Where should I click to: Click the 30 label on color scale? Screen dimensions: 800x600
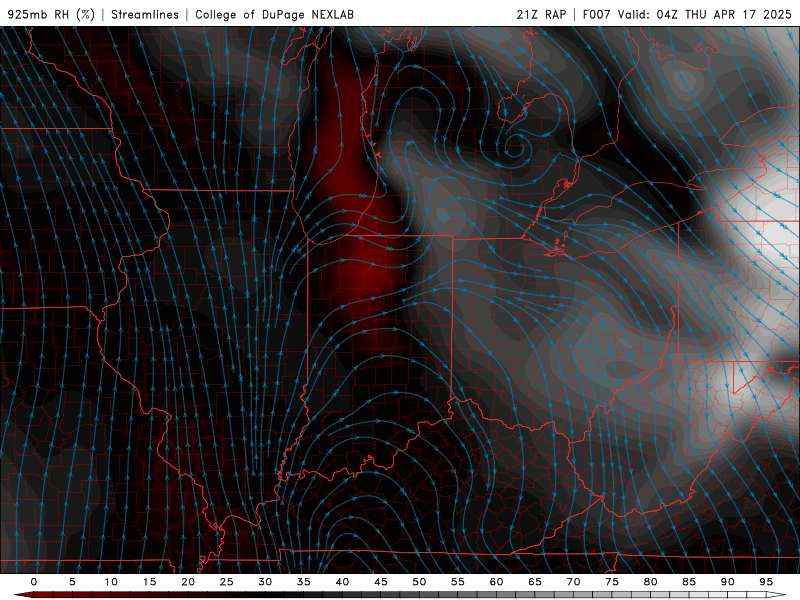pos(265,582)
